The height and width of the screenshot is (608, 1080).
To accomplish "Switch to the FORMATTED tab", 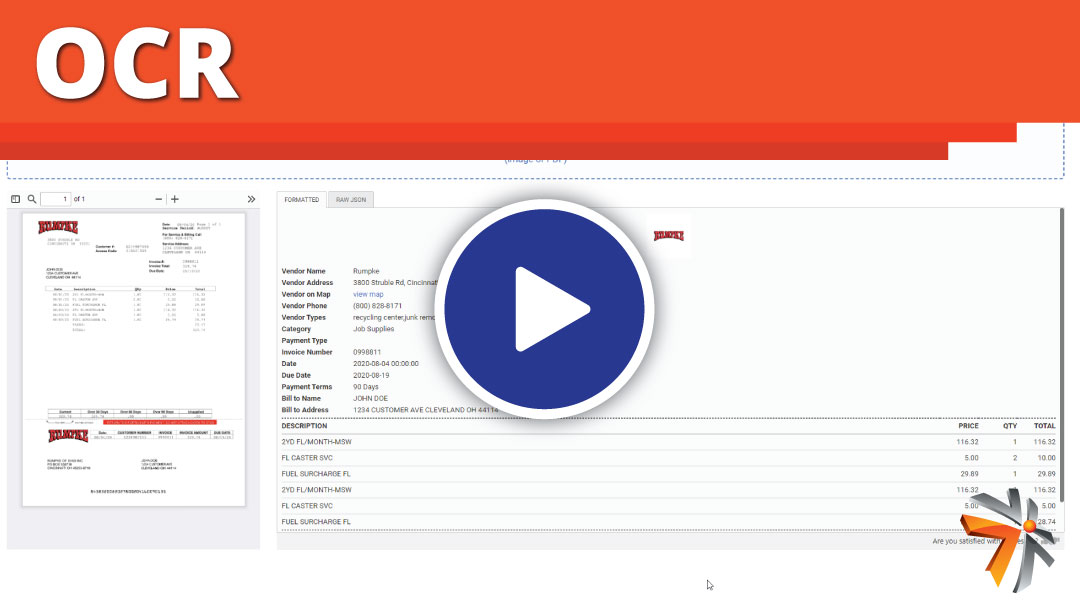I will 302,200.
